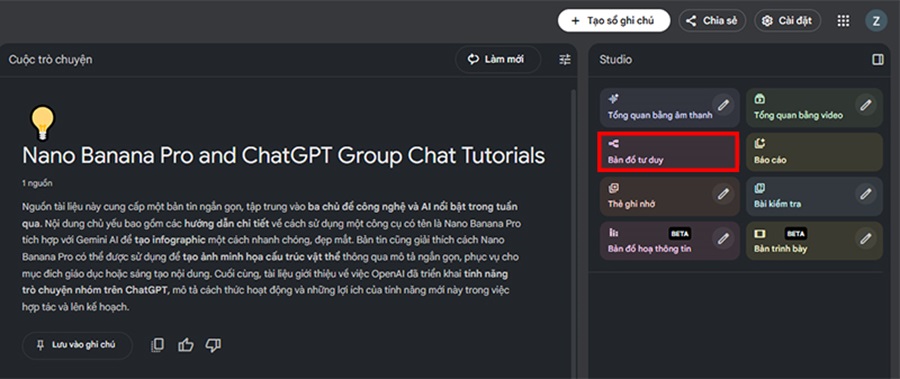The height and width of the screenshot is (379, 900).
Task: Click the video overview icon
Action: pyautogui.click(x=759, y=99)
